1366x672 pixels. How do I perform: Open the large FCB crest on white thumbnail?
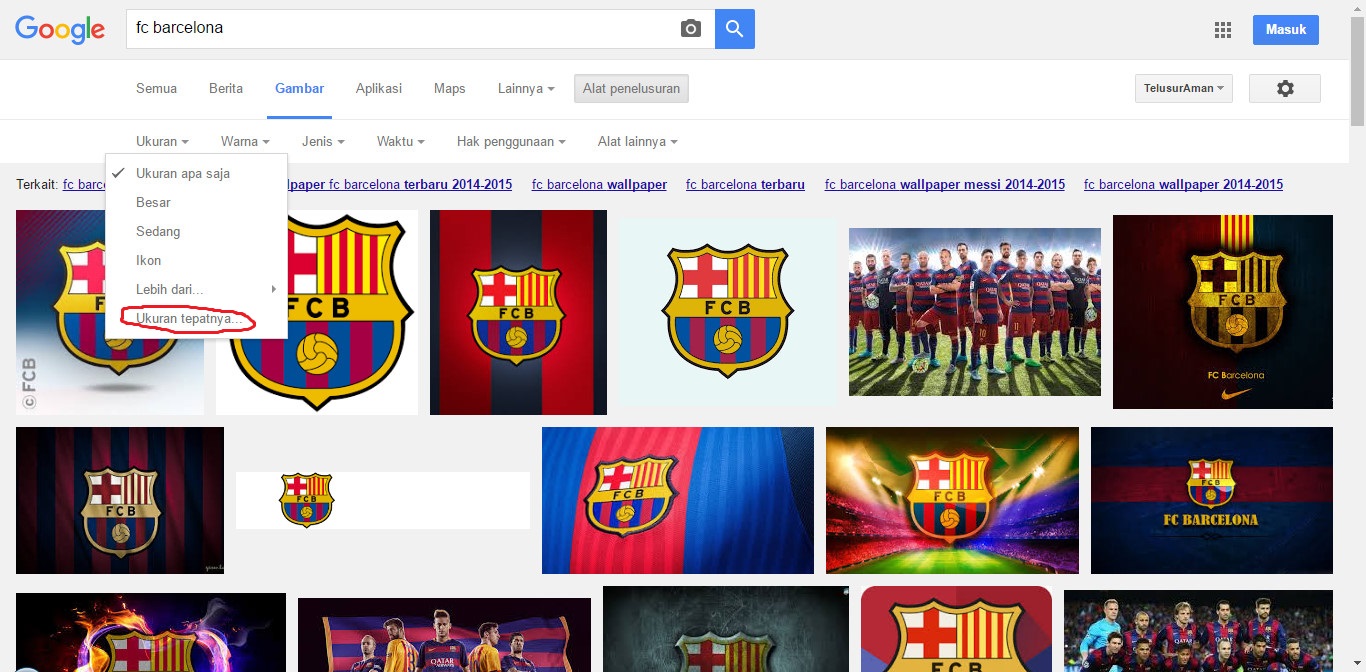pos(317,312)
